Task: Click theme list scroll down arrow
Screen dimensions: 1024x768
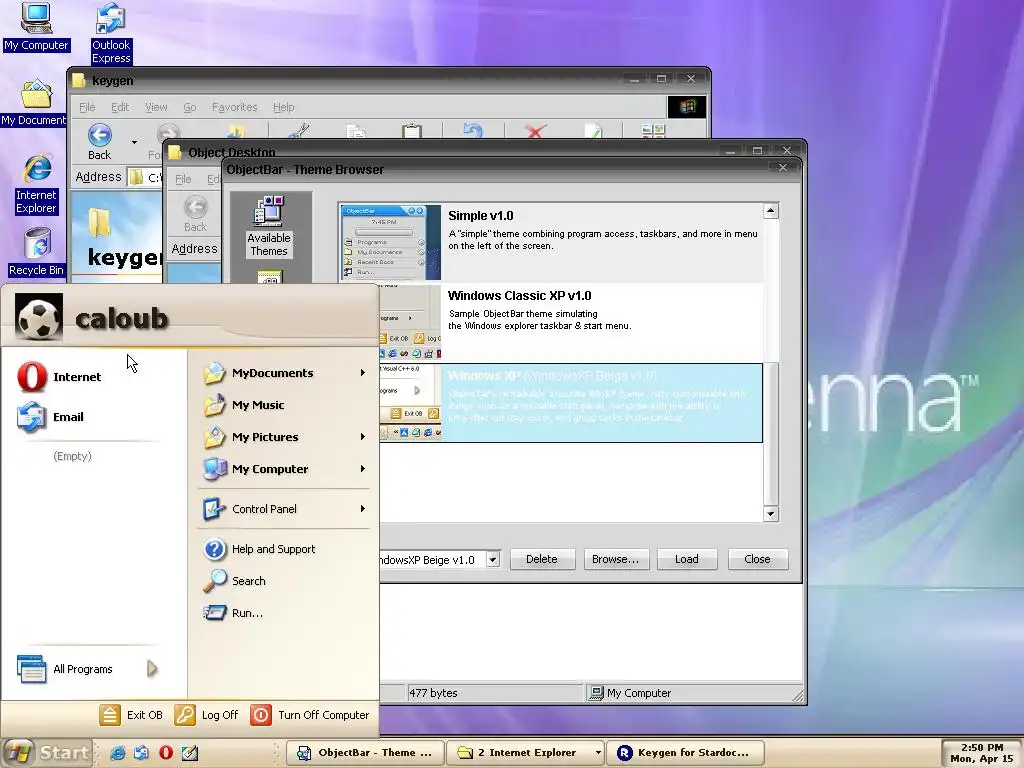Action: tap(771, 514)
